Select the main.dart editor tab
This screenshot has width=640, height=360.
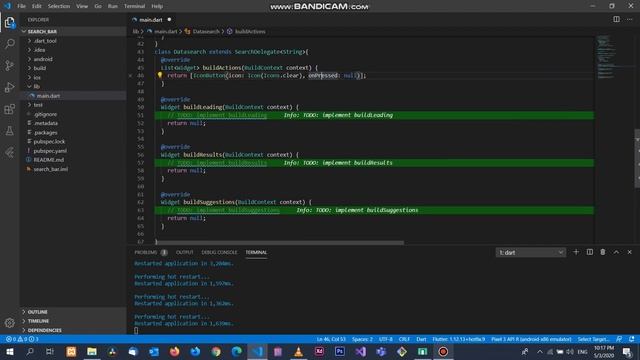click(x=151, y=20)
